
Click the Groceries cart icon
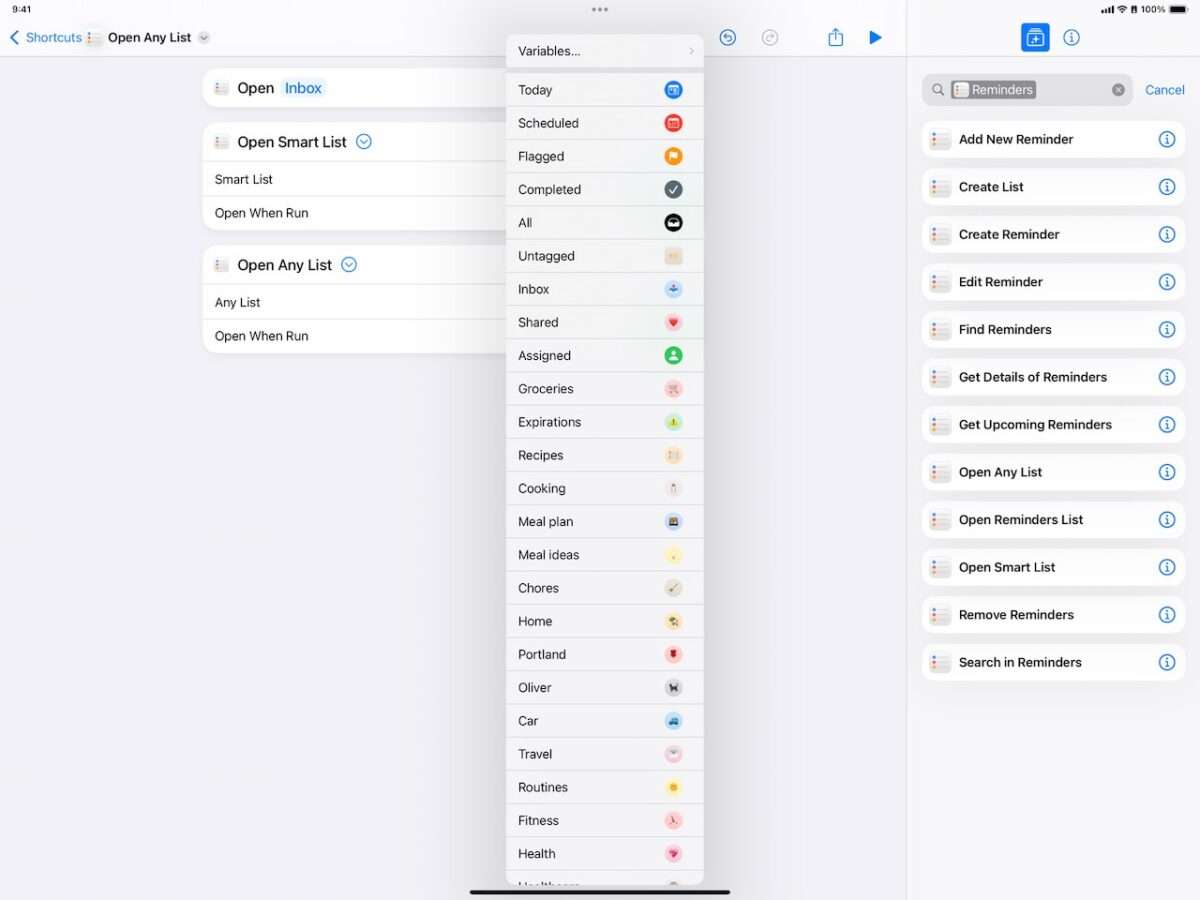point(674,388)
